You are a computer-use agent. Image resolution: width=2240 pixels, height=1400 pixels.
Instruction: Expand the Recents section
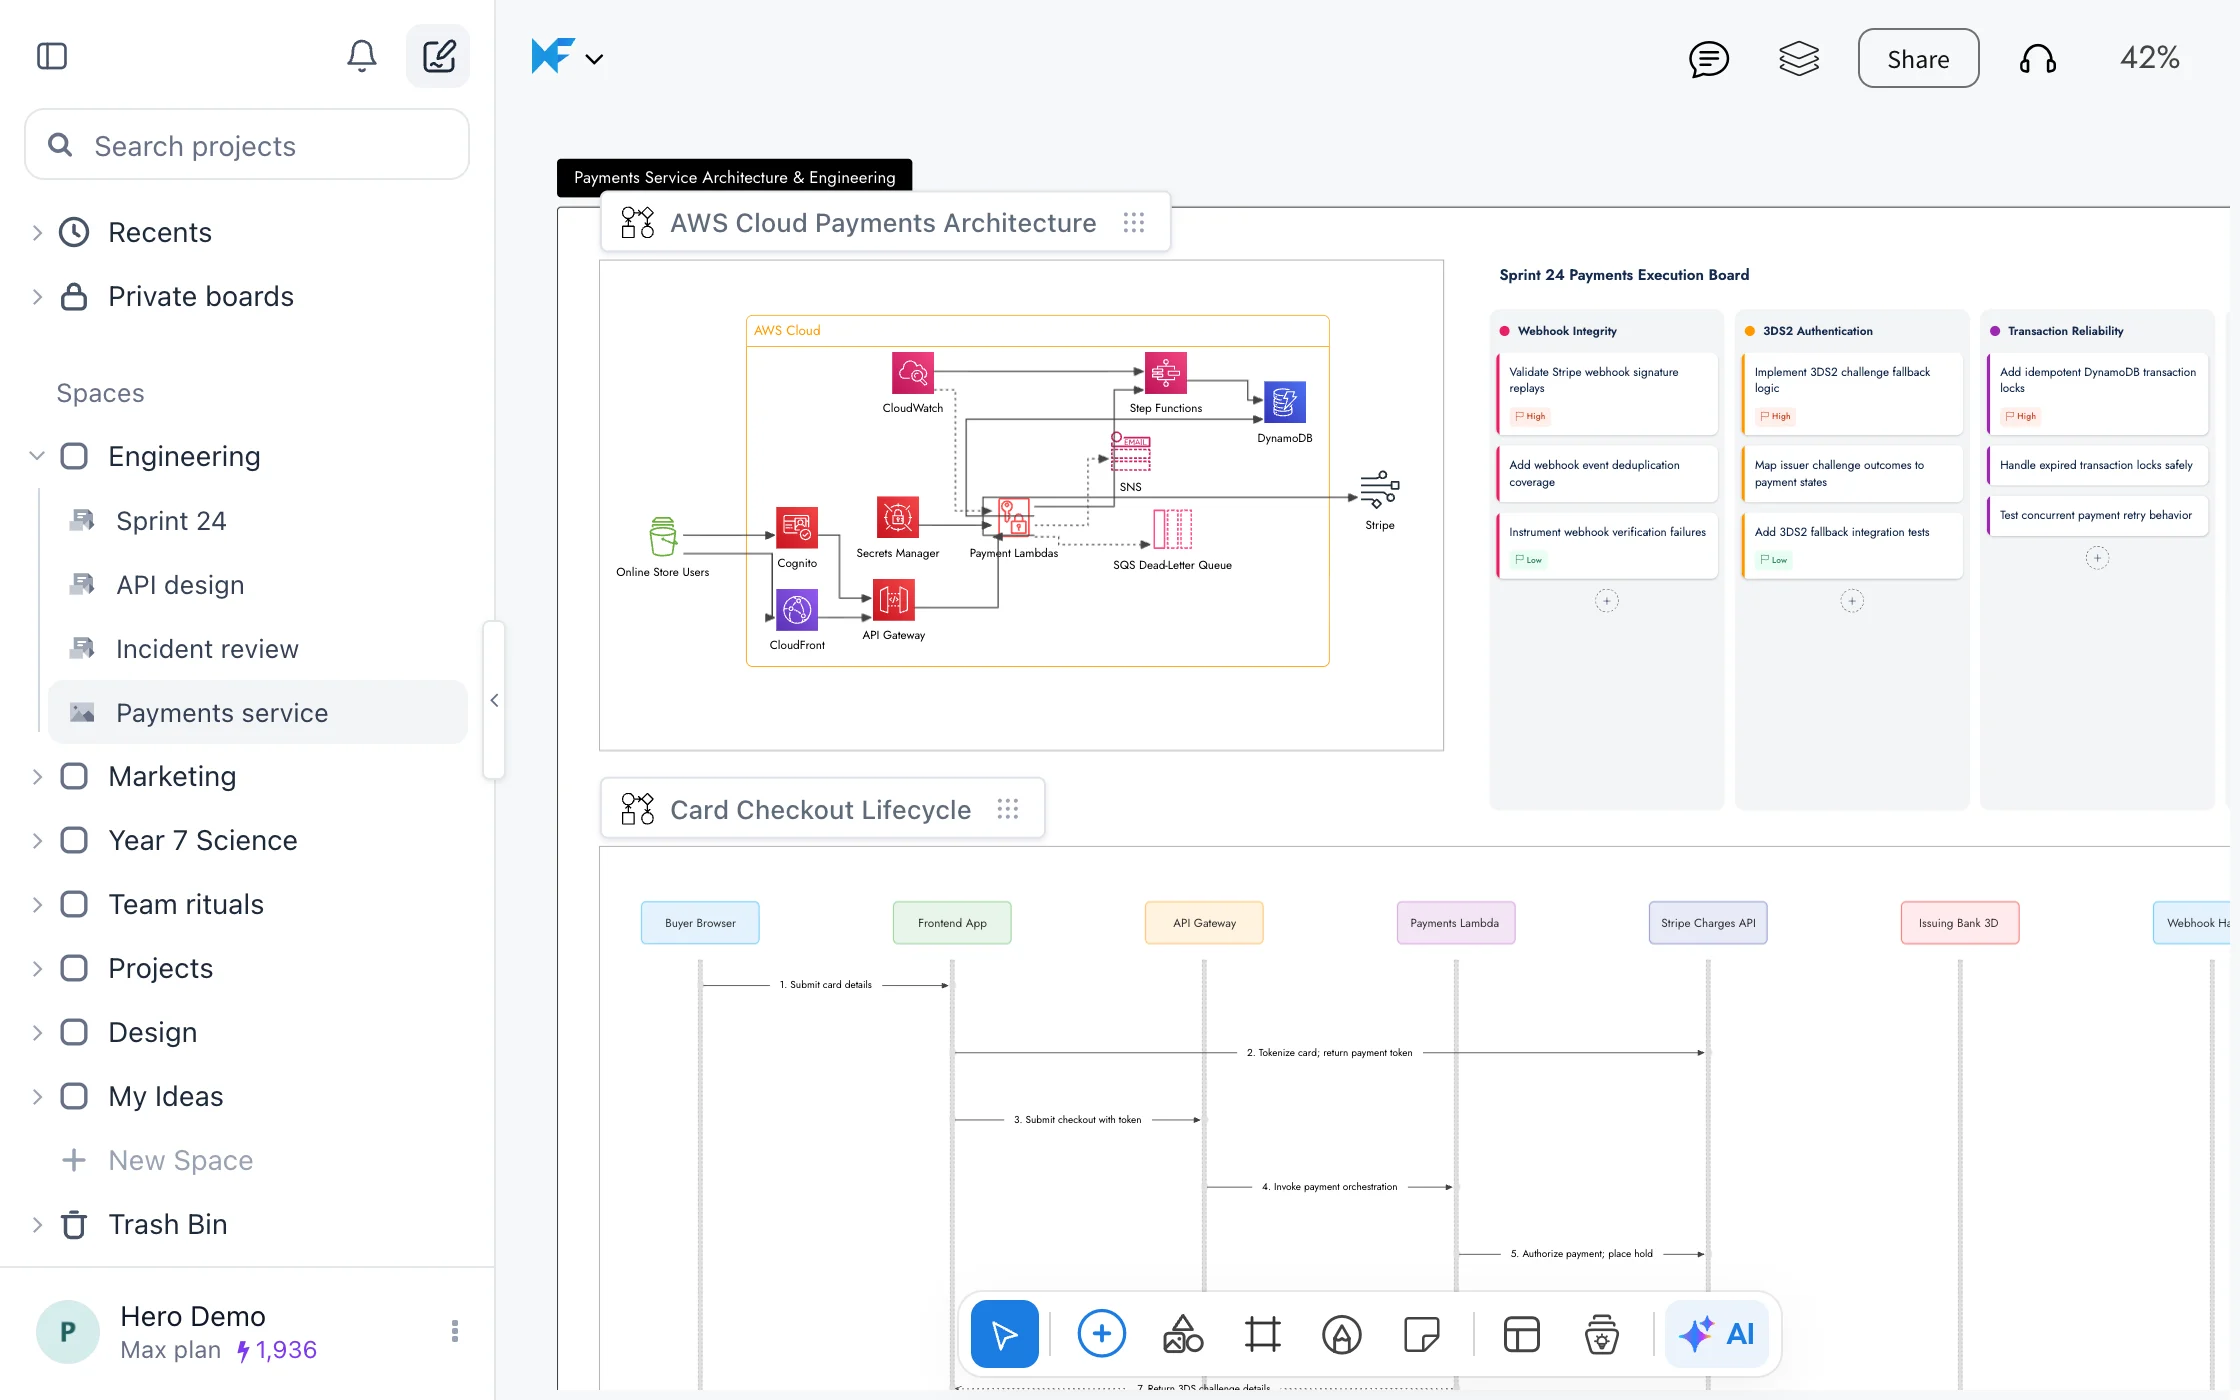pos(37,232)
